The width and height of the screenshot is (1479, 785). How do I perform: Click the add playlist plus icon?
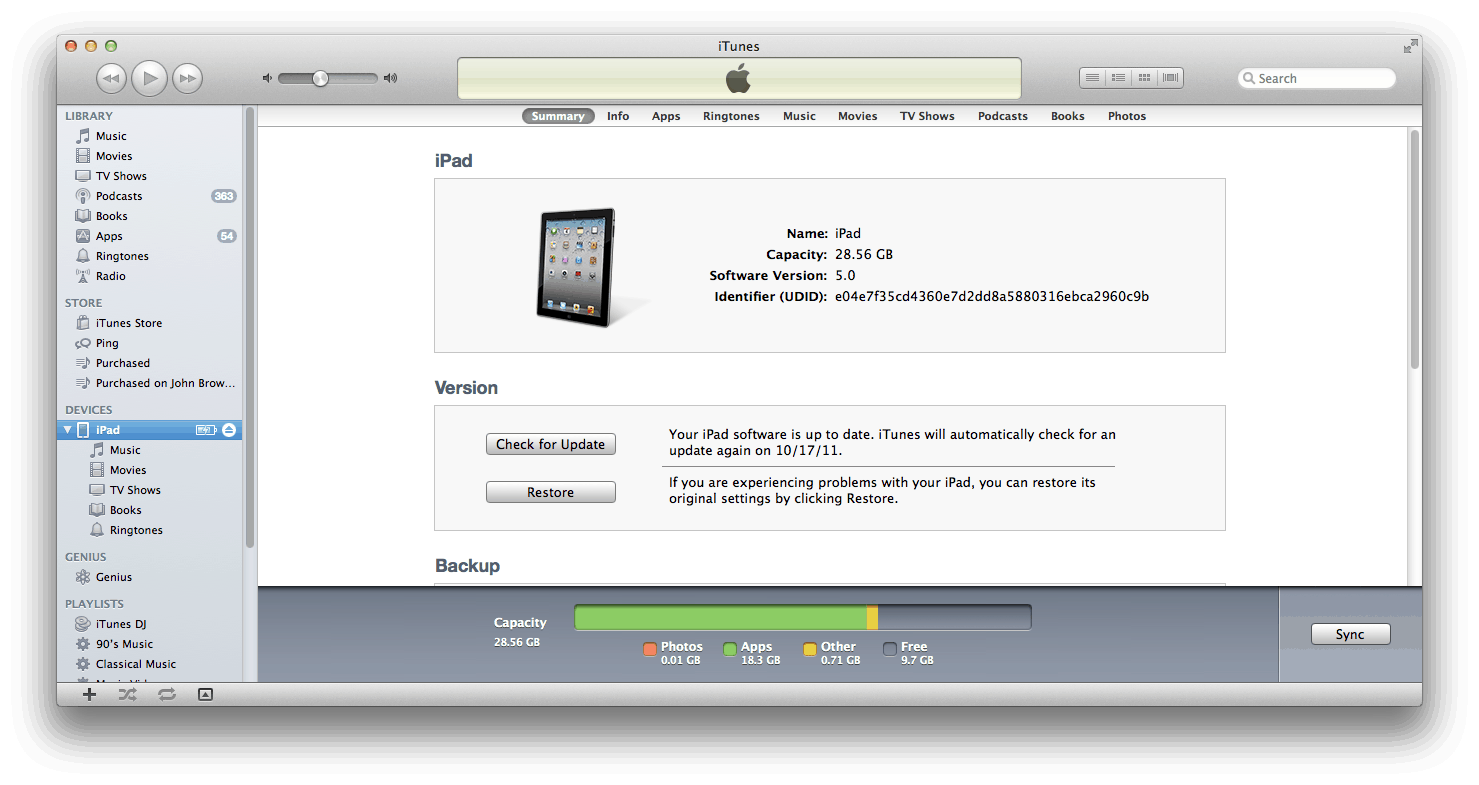89,694
